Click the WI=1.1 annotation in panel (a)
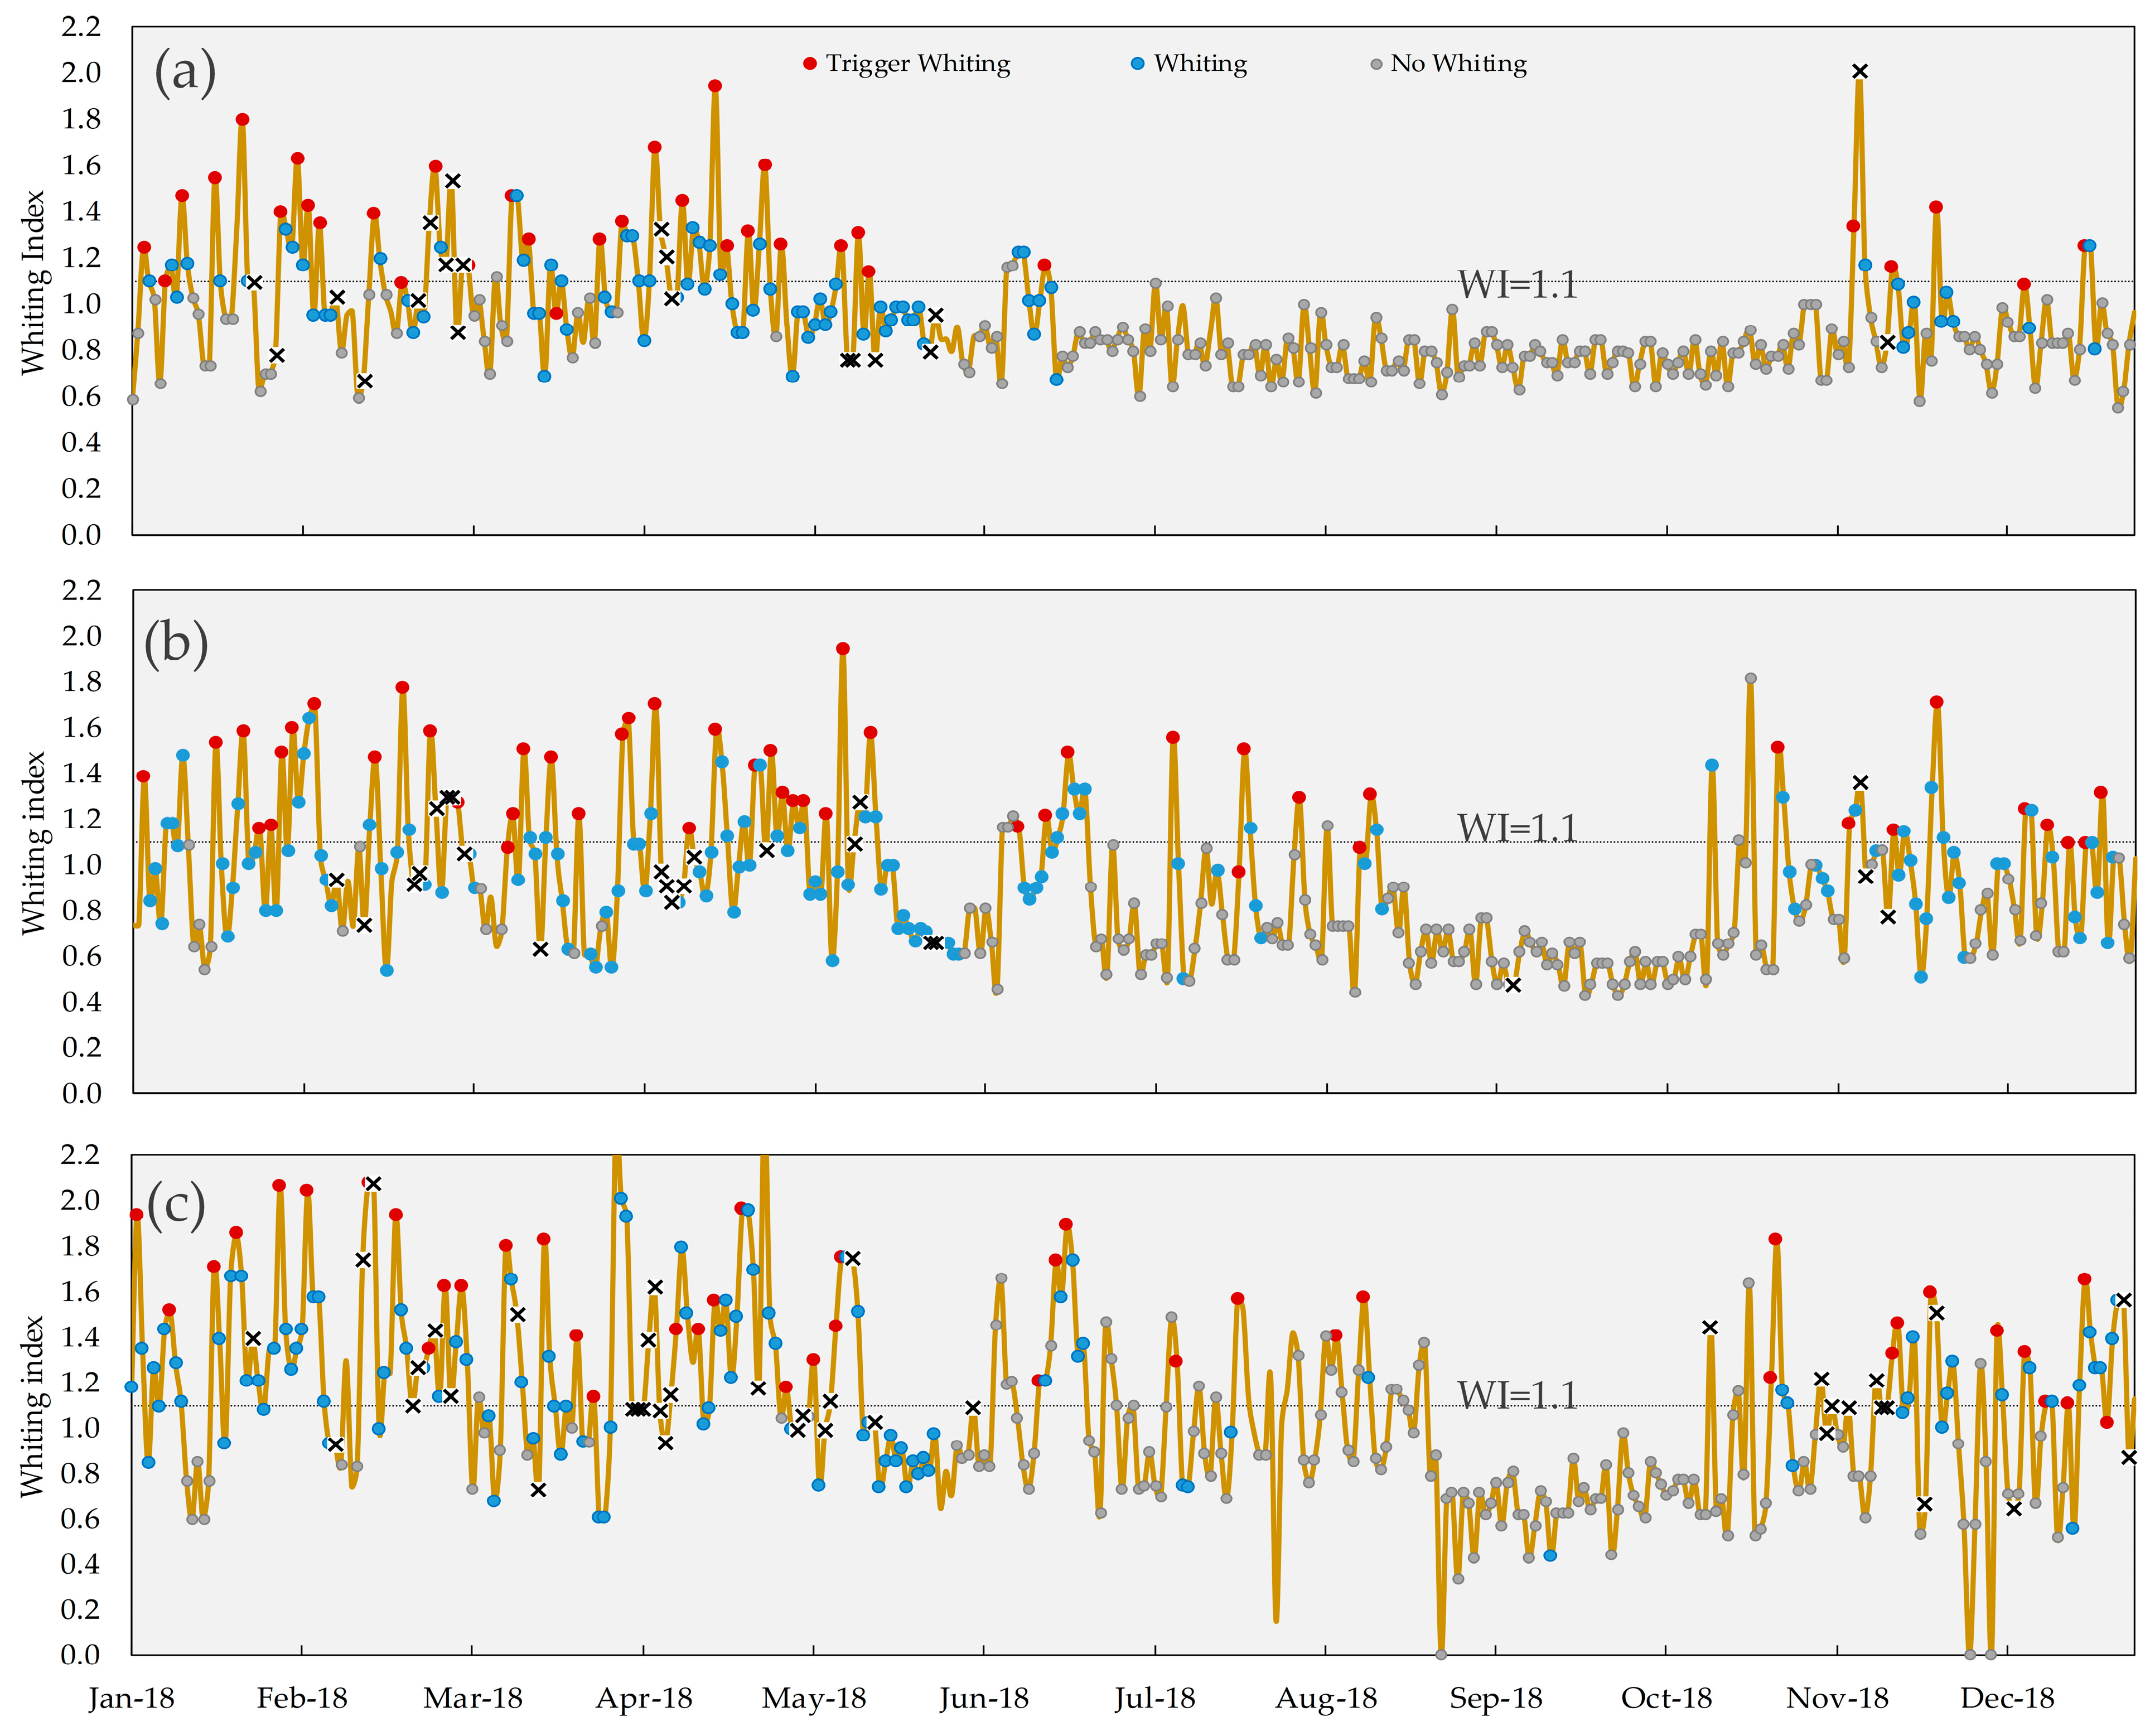 tap(1517, 285)
